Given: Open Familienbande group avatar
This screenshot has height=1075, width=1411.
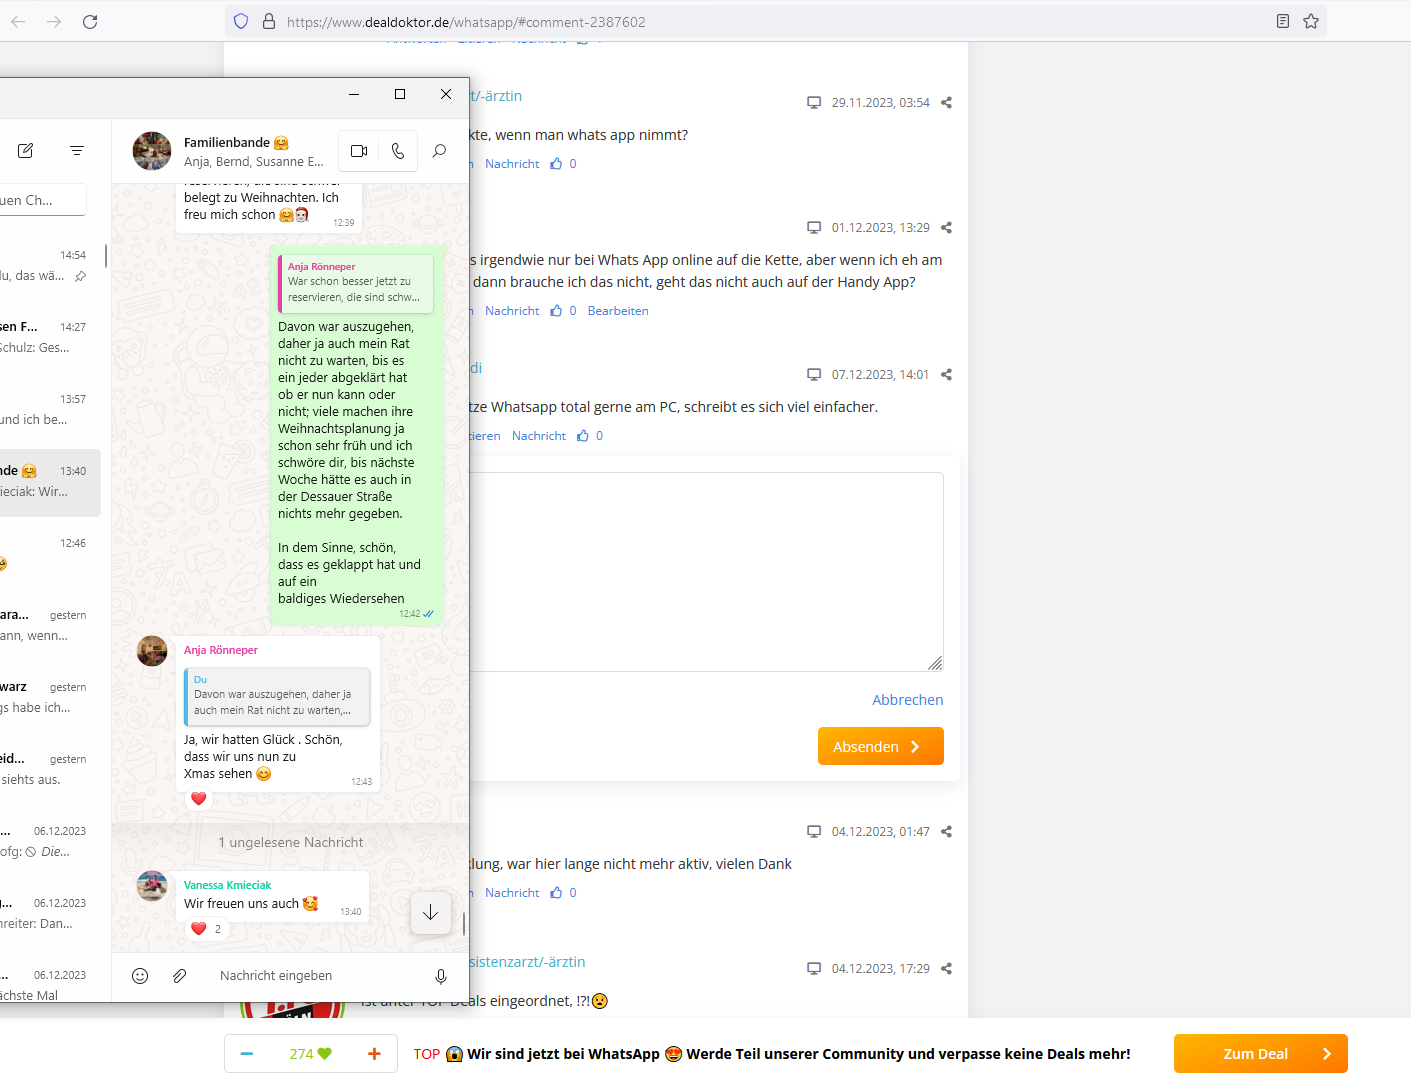Looking at the screenshot, I should pos(152,151).
